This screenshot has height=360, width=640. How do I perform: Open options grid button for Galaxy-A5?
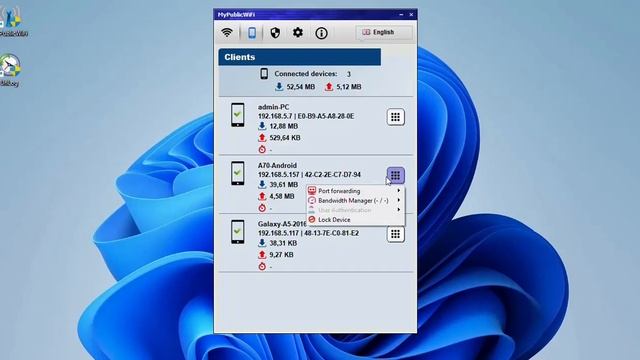(396, 234)
